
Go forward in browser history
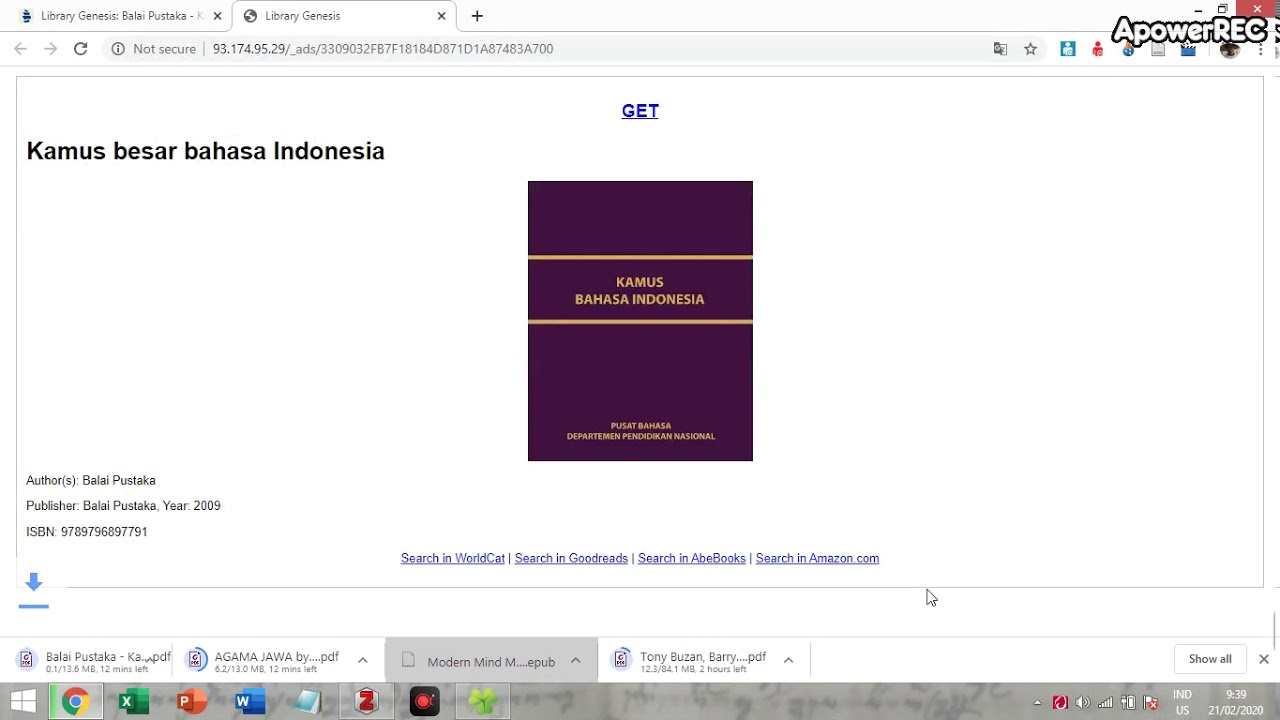(x=50, y=48)
